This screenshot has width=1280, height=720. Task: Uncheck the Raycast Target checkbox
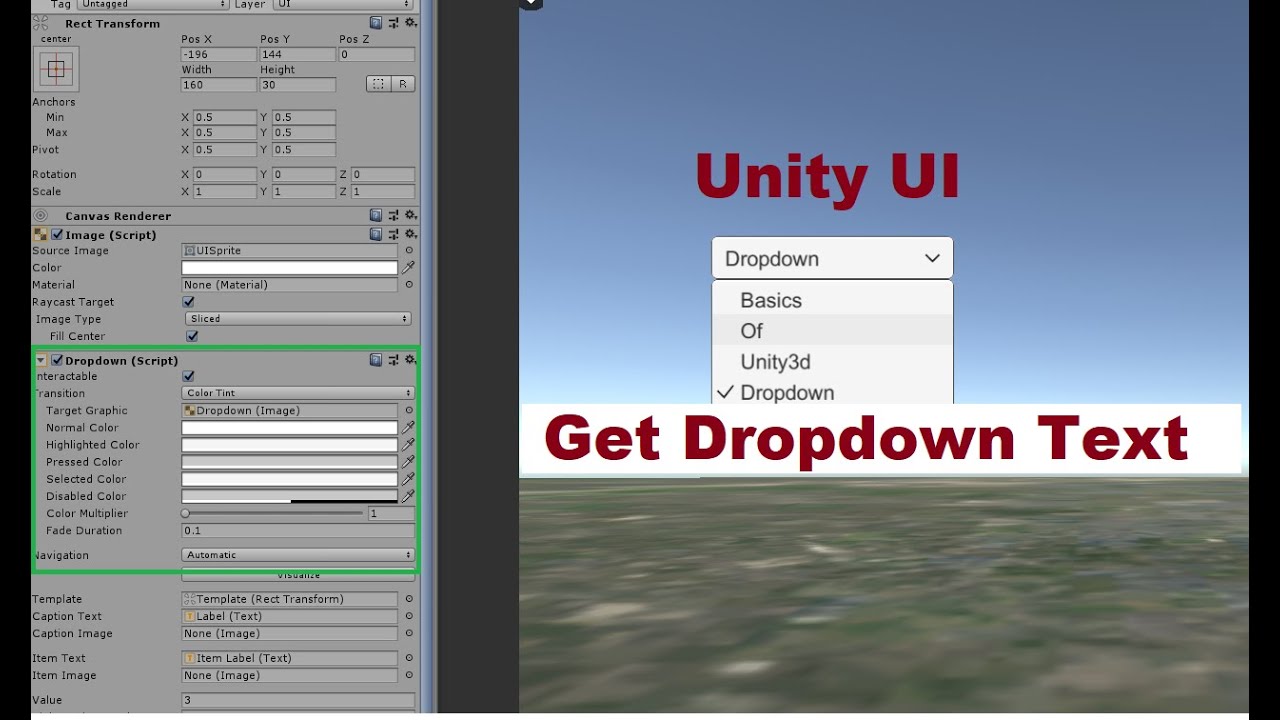[188, 302]
